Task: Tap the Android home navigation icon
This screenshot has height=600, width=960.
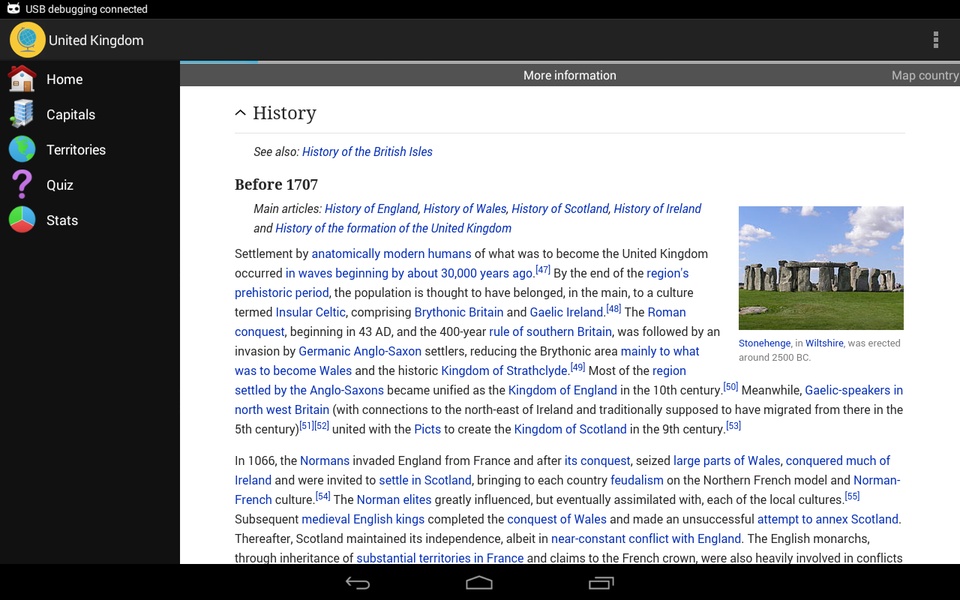Action: coord(479,583)
